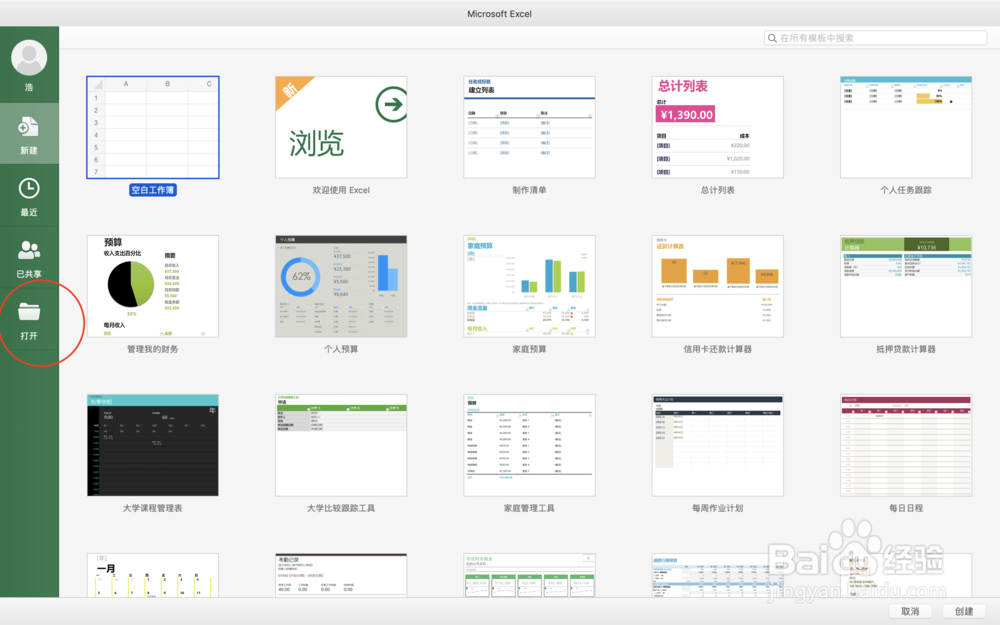Click the 个人预算 label text
This screenshot has width=1000, height=625.
341,349
